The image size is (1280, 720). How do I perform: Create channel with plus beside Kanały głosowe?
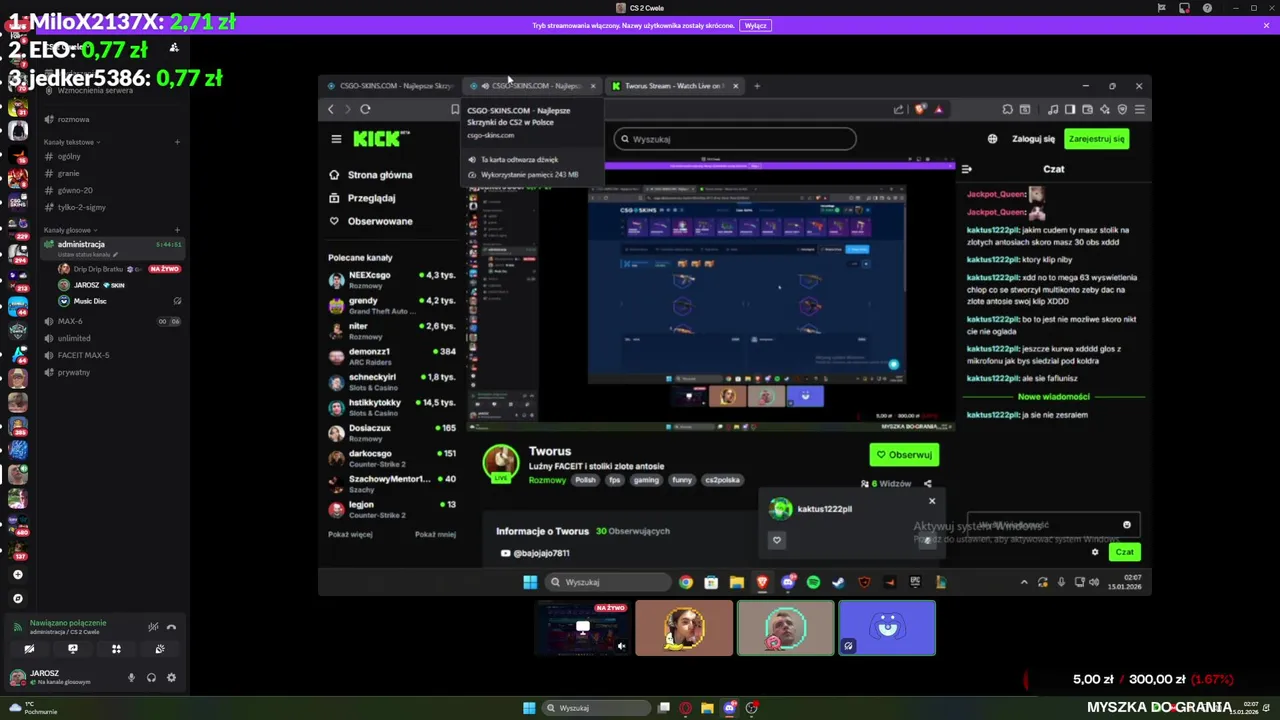pyautogui.click(x=177, y=230)
